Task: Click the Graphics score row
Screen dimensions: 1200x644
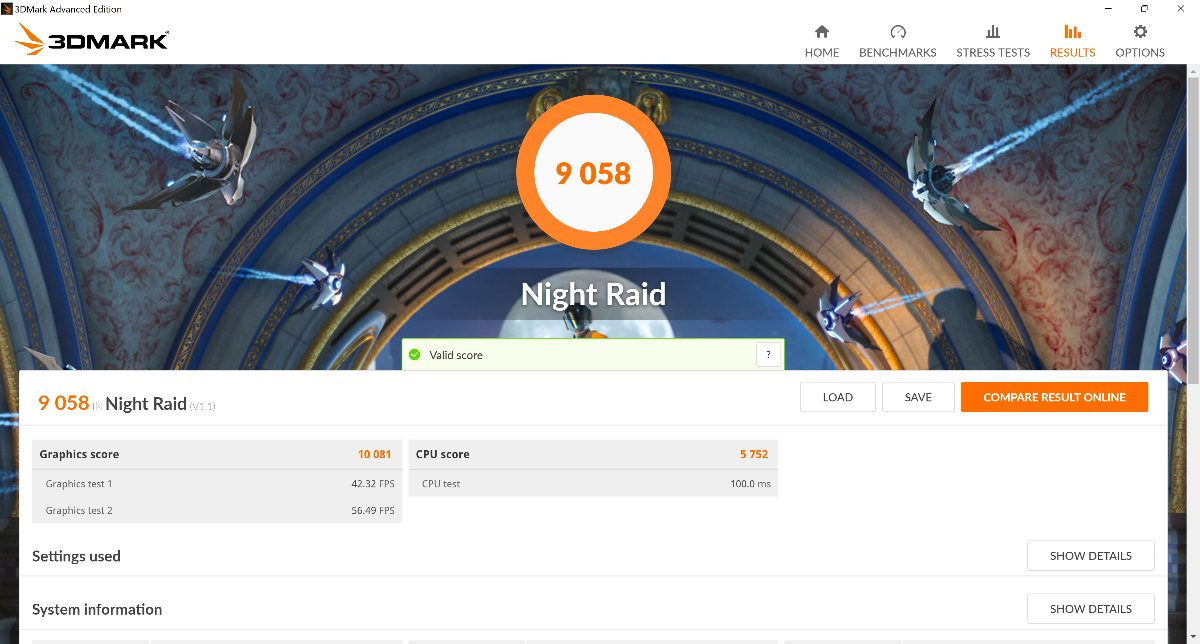Action: click(216, 454)
